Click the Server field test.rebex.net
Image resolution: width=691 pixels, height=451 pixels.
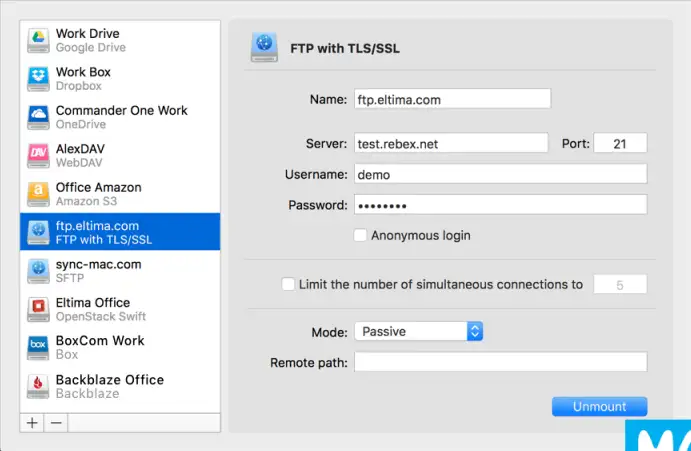point(451,143)
